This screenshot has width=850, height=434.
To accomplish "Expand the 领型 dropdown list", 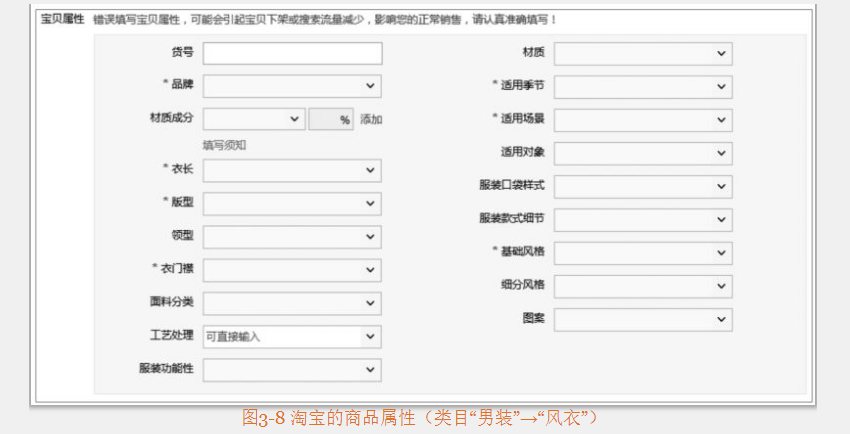I will point(292,237).
